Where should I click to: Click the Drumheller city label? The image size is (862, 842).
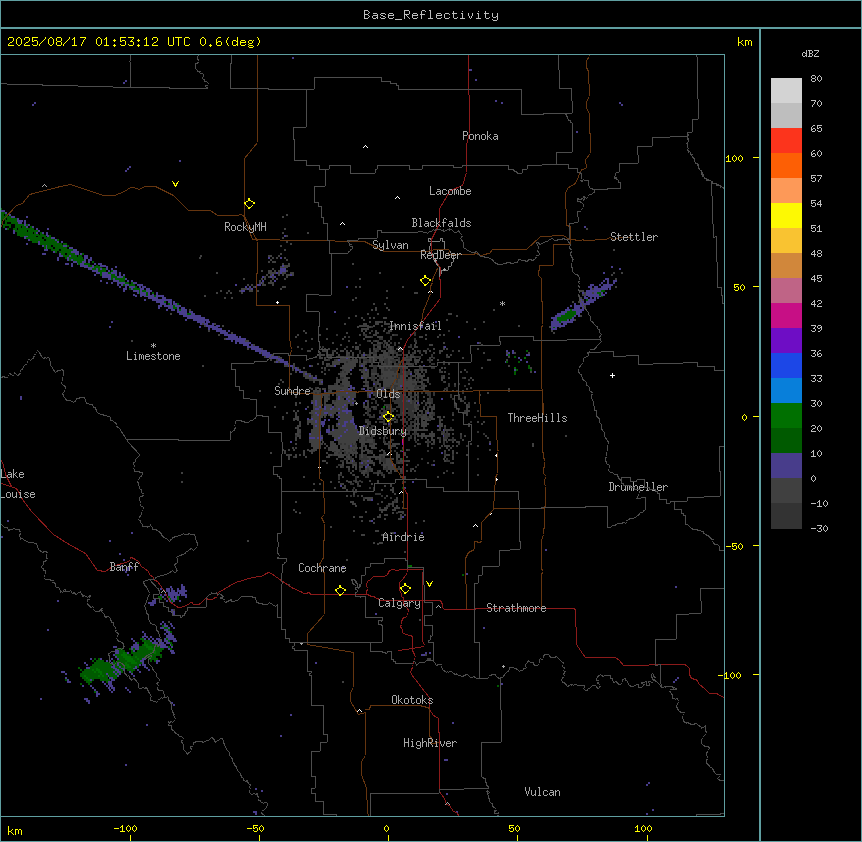coord(638,487)
